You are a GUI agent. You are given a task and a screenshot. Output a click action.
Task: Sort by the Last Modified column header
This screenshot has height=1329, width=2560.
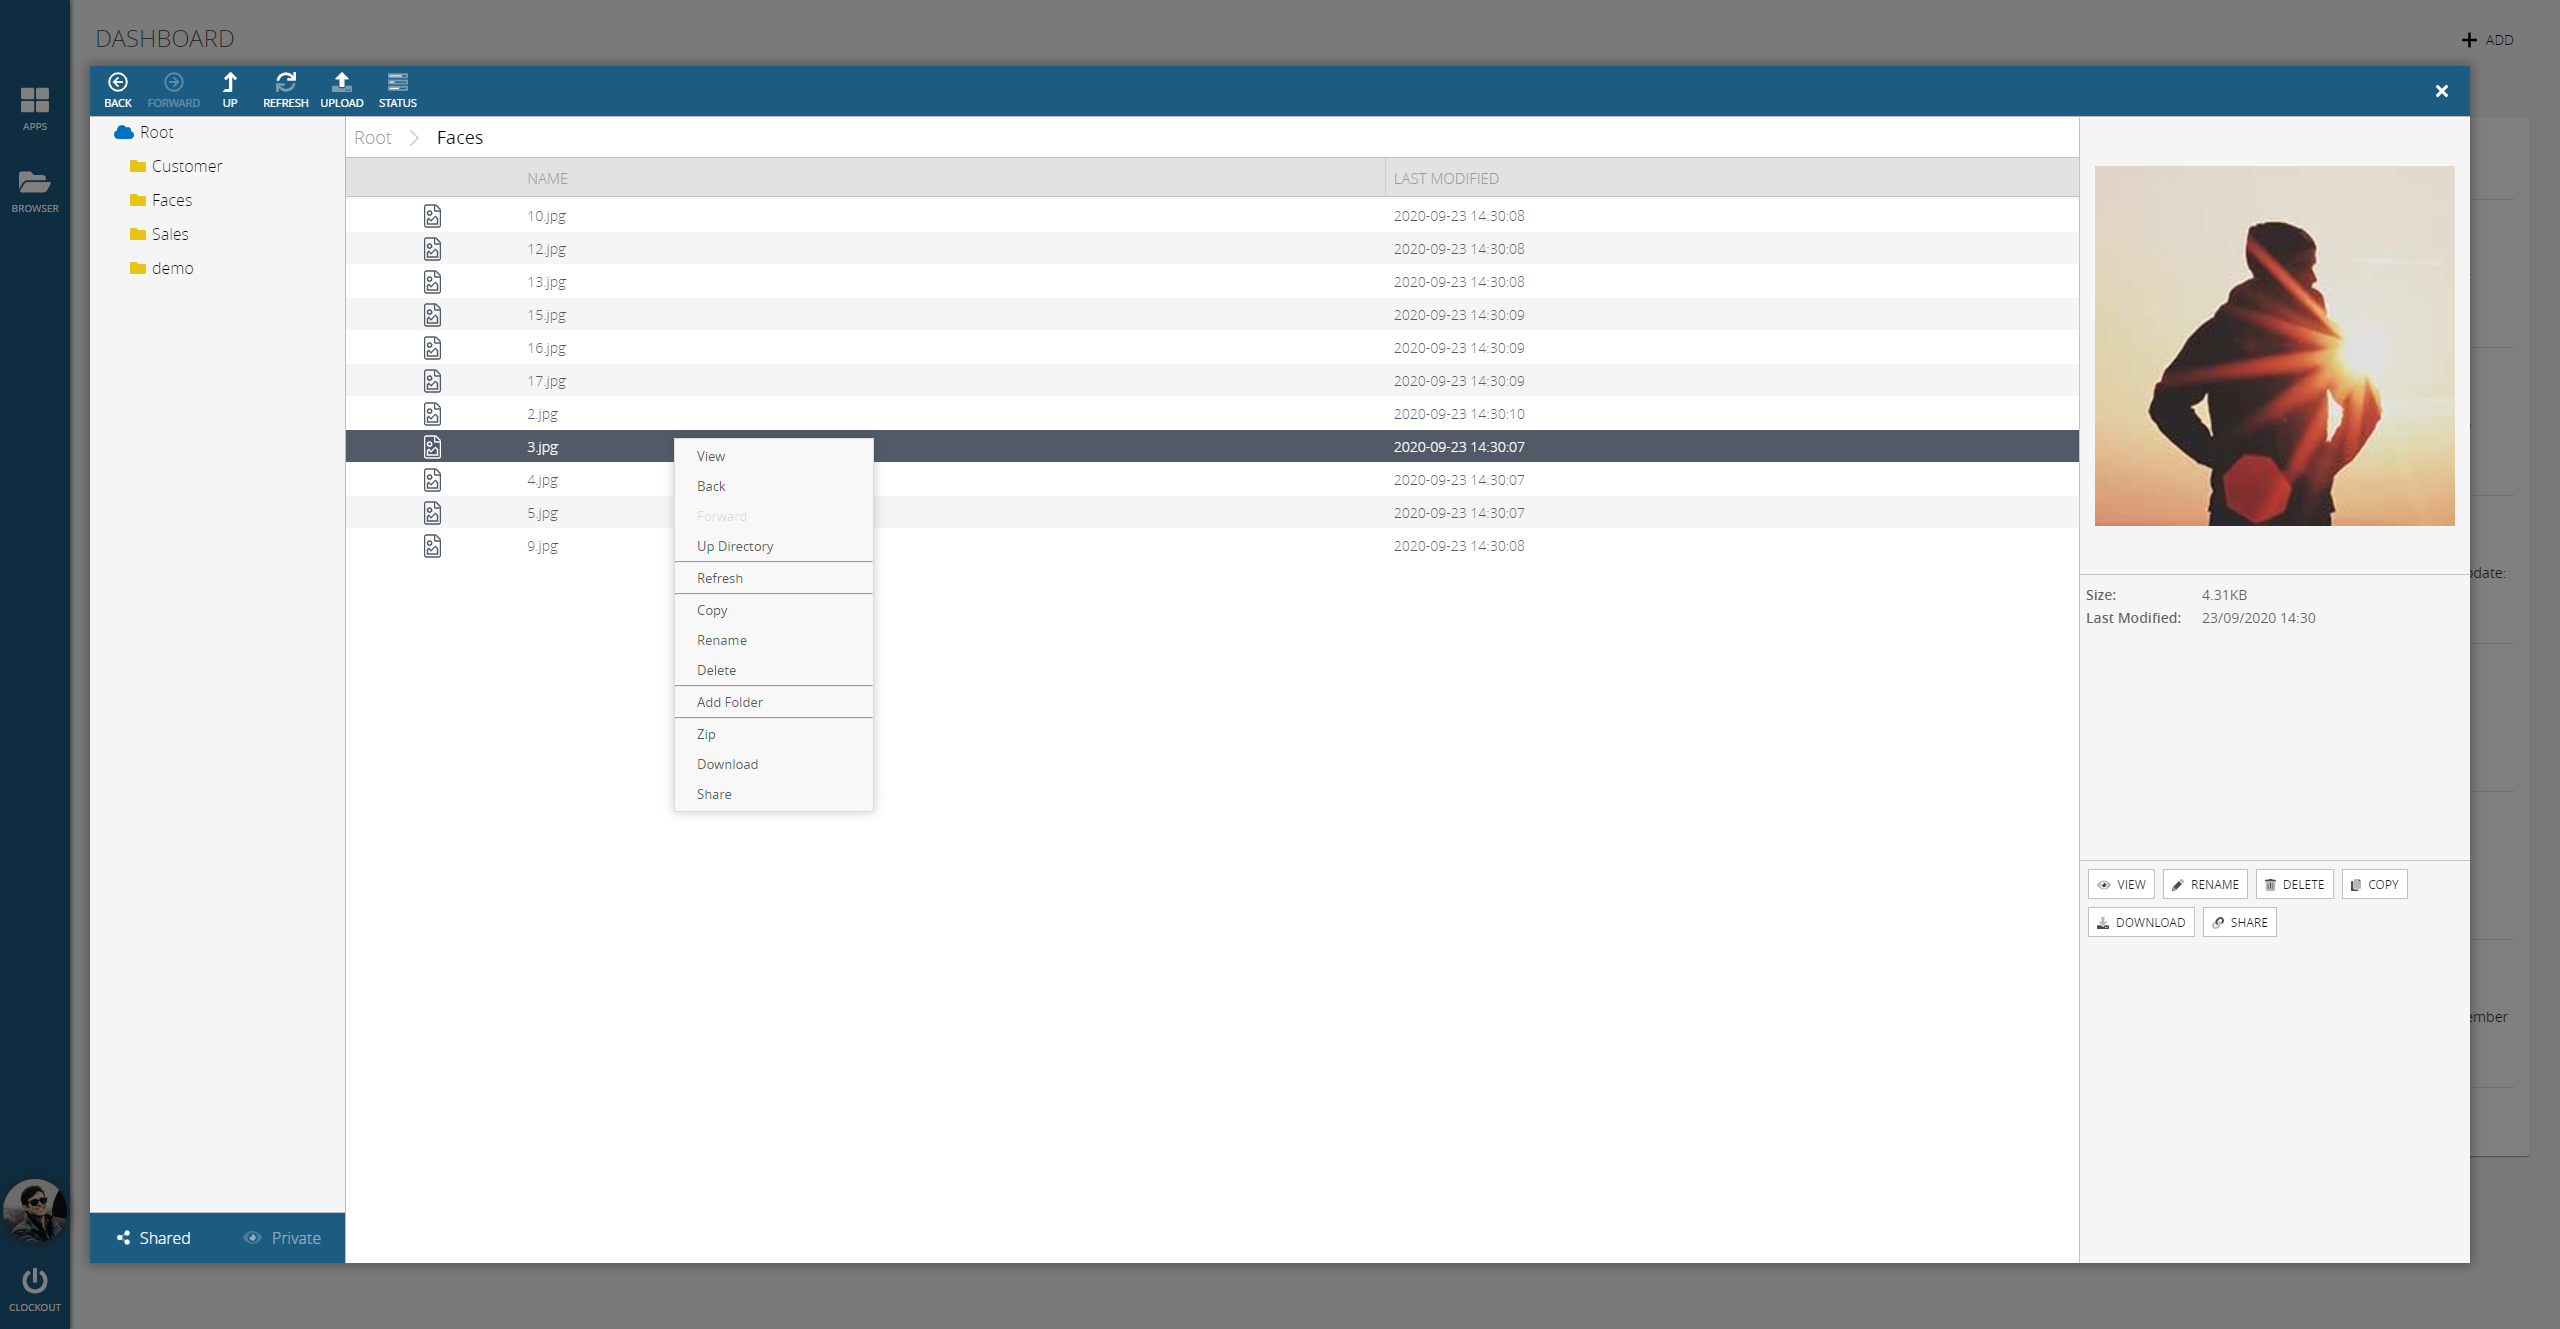(1445, 178)
